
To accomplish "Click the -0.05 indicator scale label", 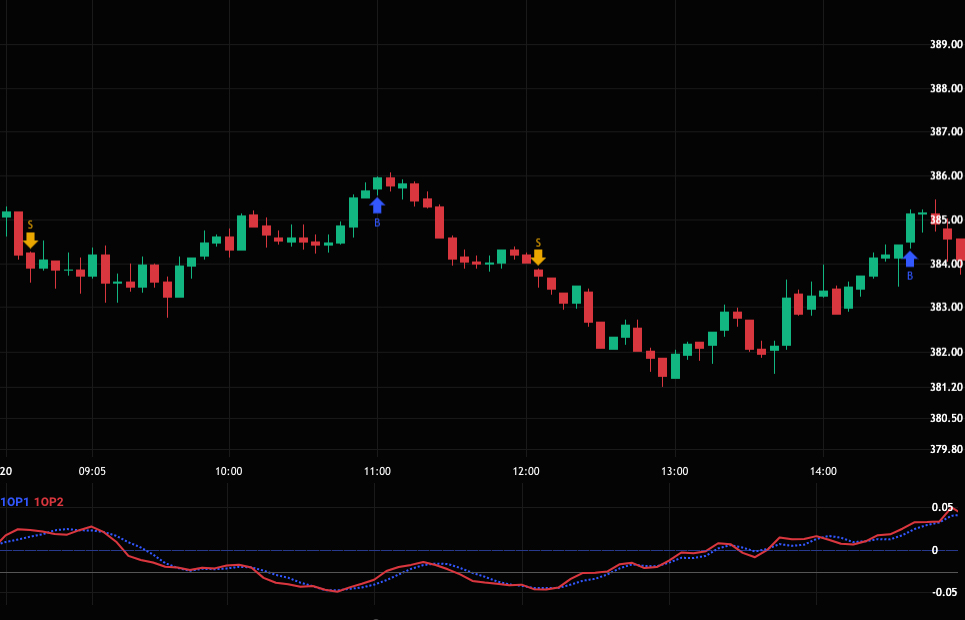I will (x=942, y=593).
